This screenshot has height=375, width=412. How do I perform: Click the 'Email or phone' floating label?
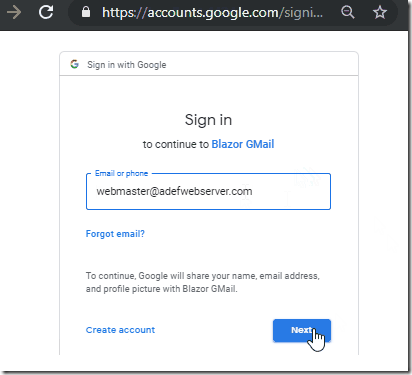point(121,173)
